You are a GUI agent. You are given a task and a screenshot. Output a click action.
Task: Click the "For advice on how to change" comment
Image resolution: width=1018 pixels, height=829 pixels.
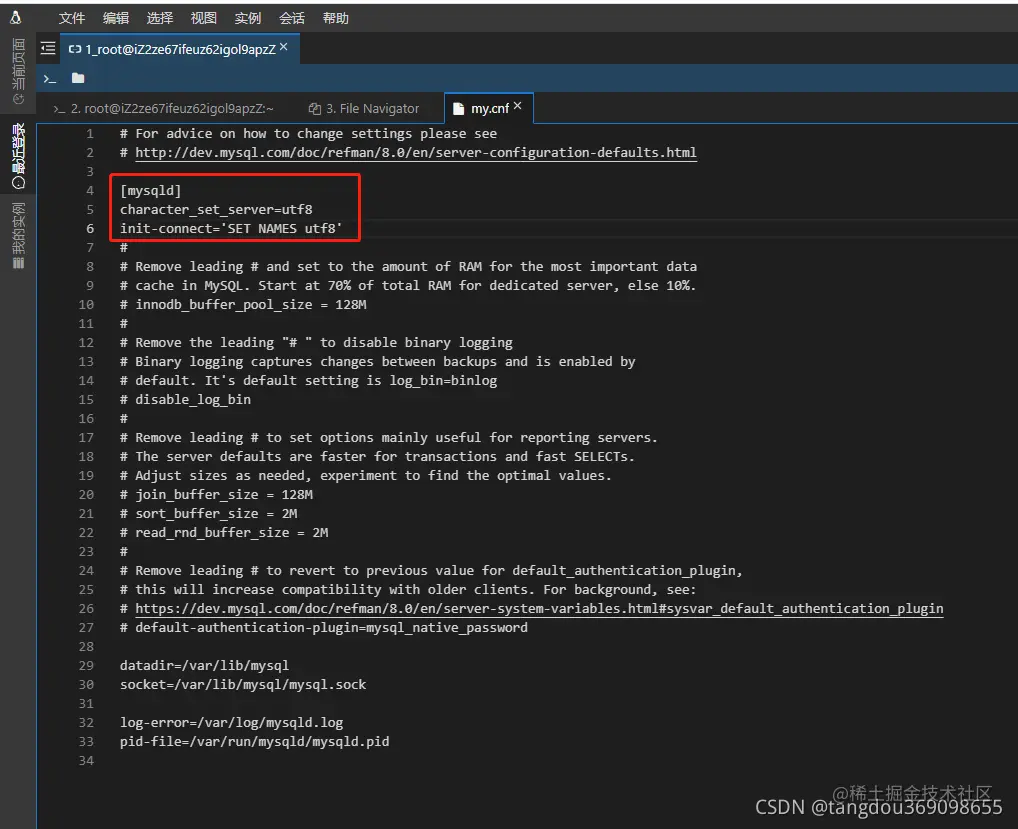pos(308,134)
